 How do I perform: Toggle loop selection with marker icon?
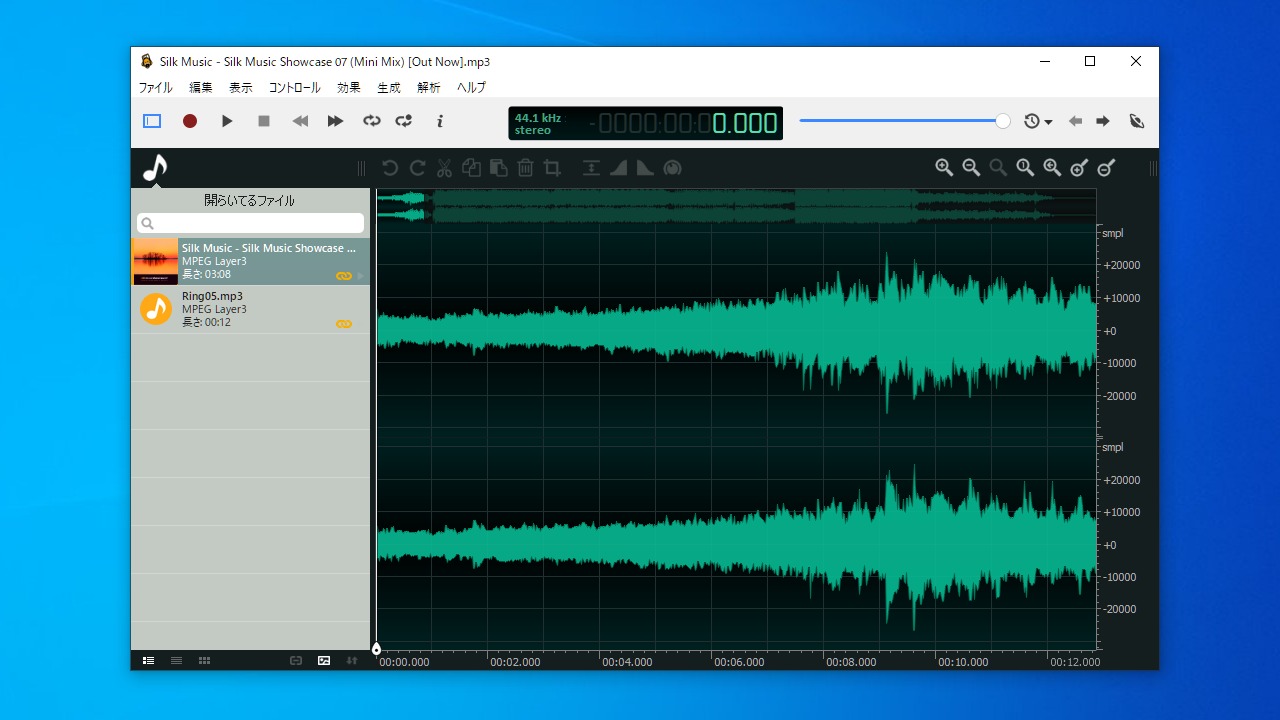click(404, 121)
